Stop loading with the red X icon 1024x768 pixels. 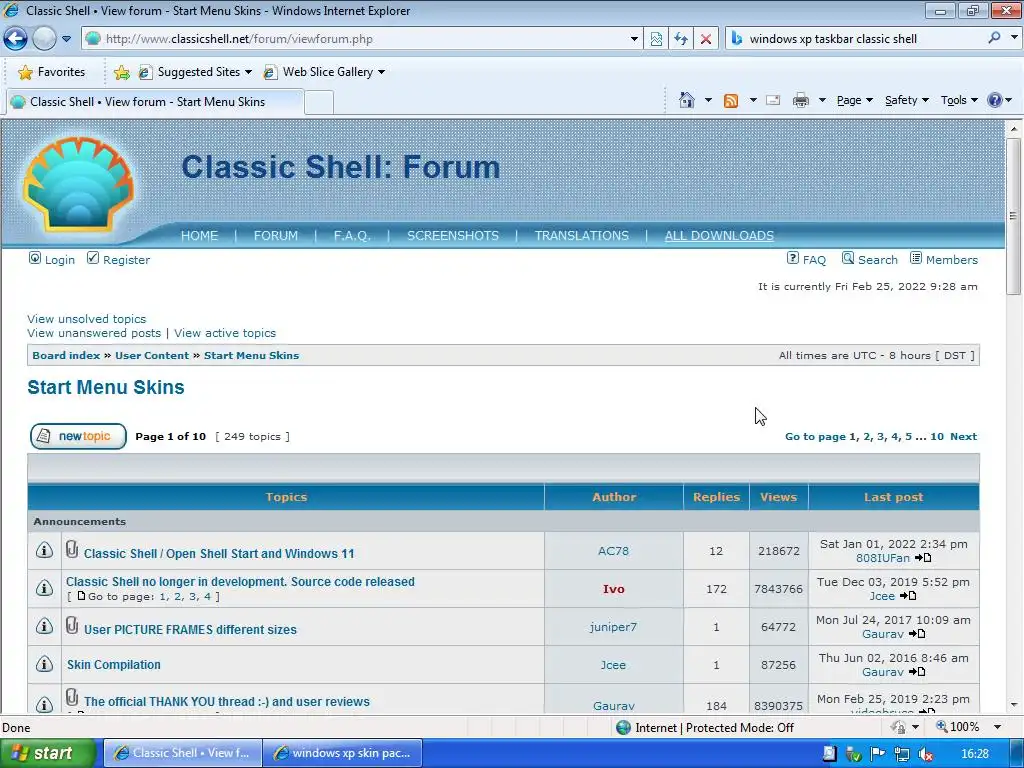pos(706,39)
